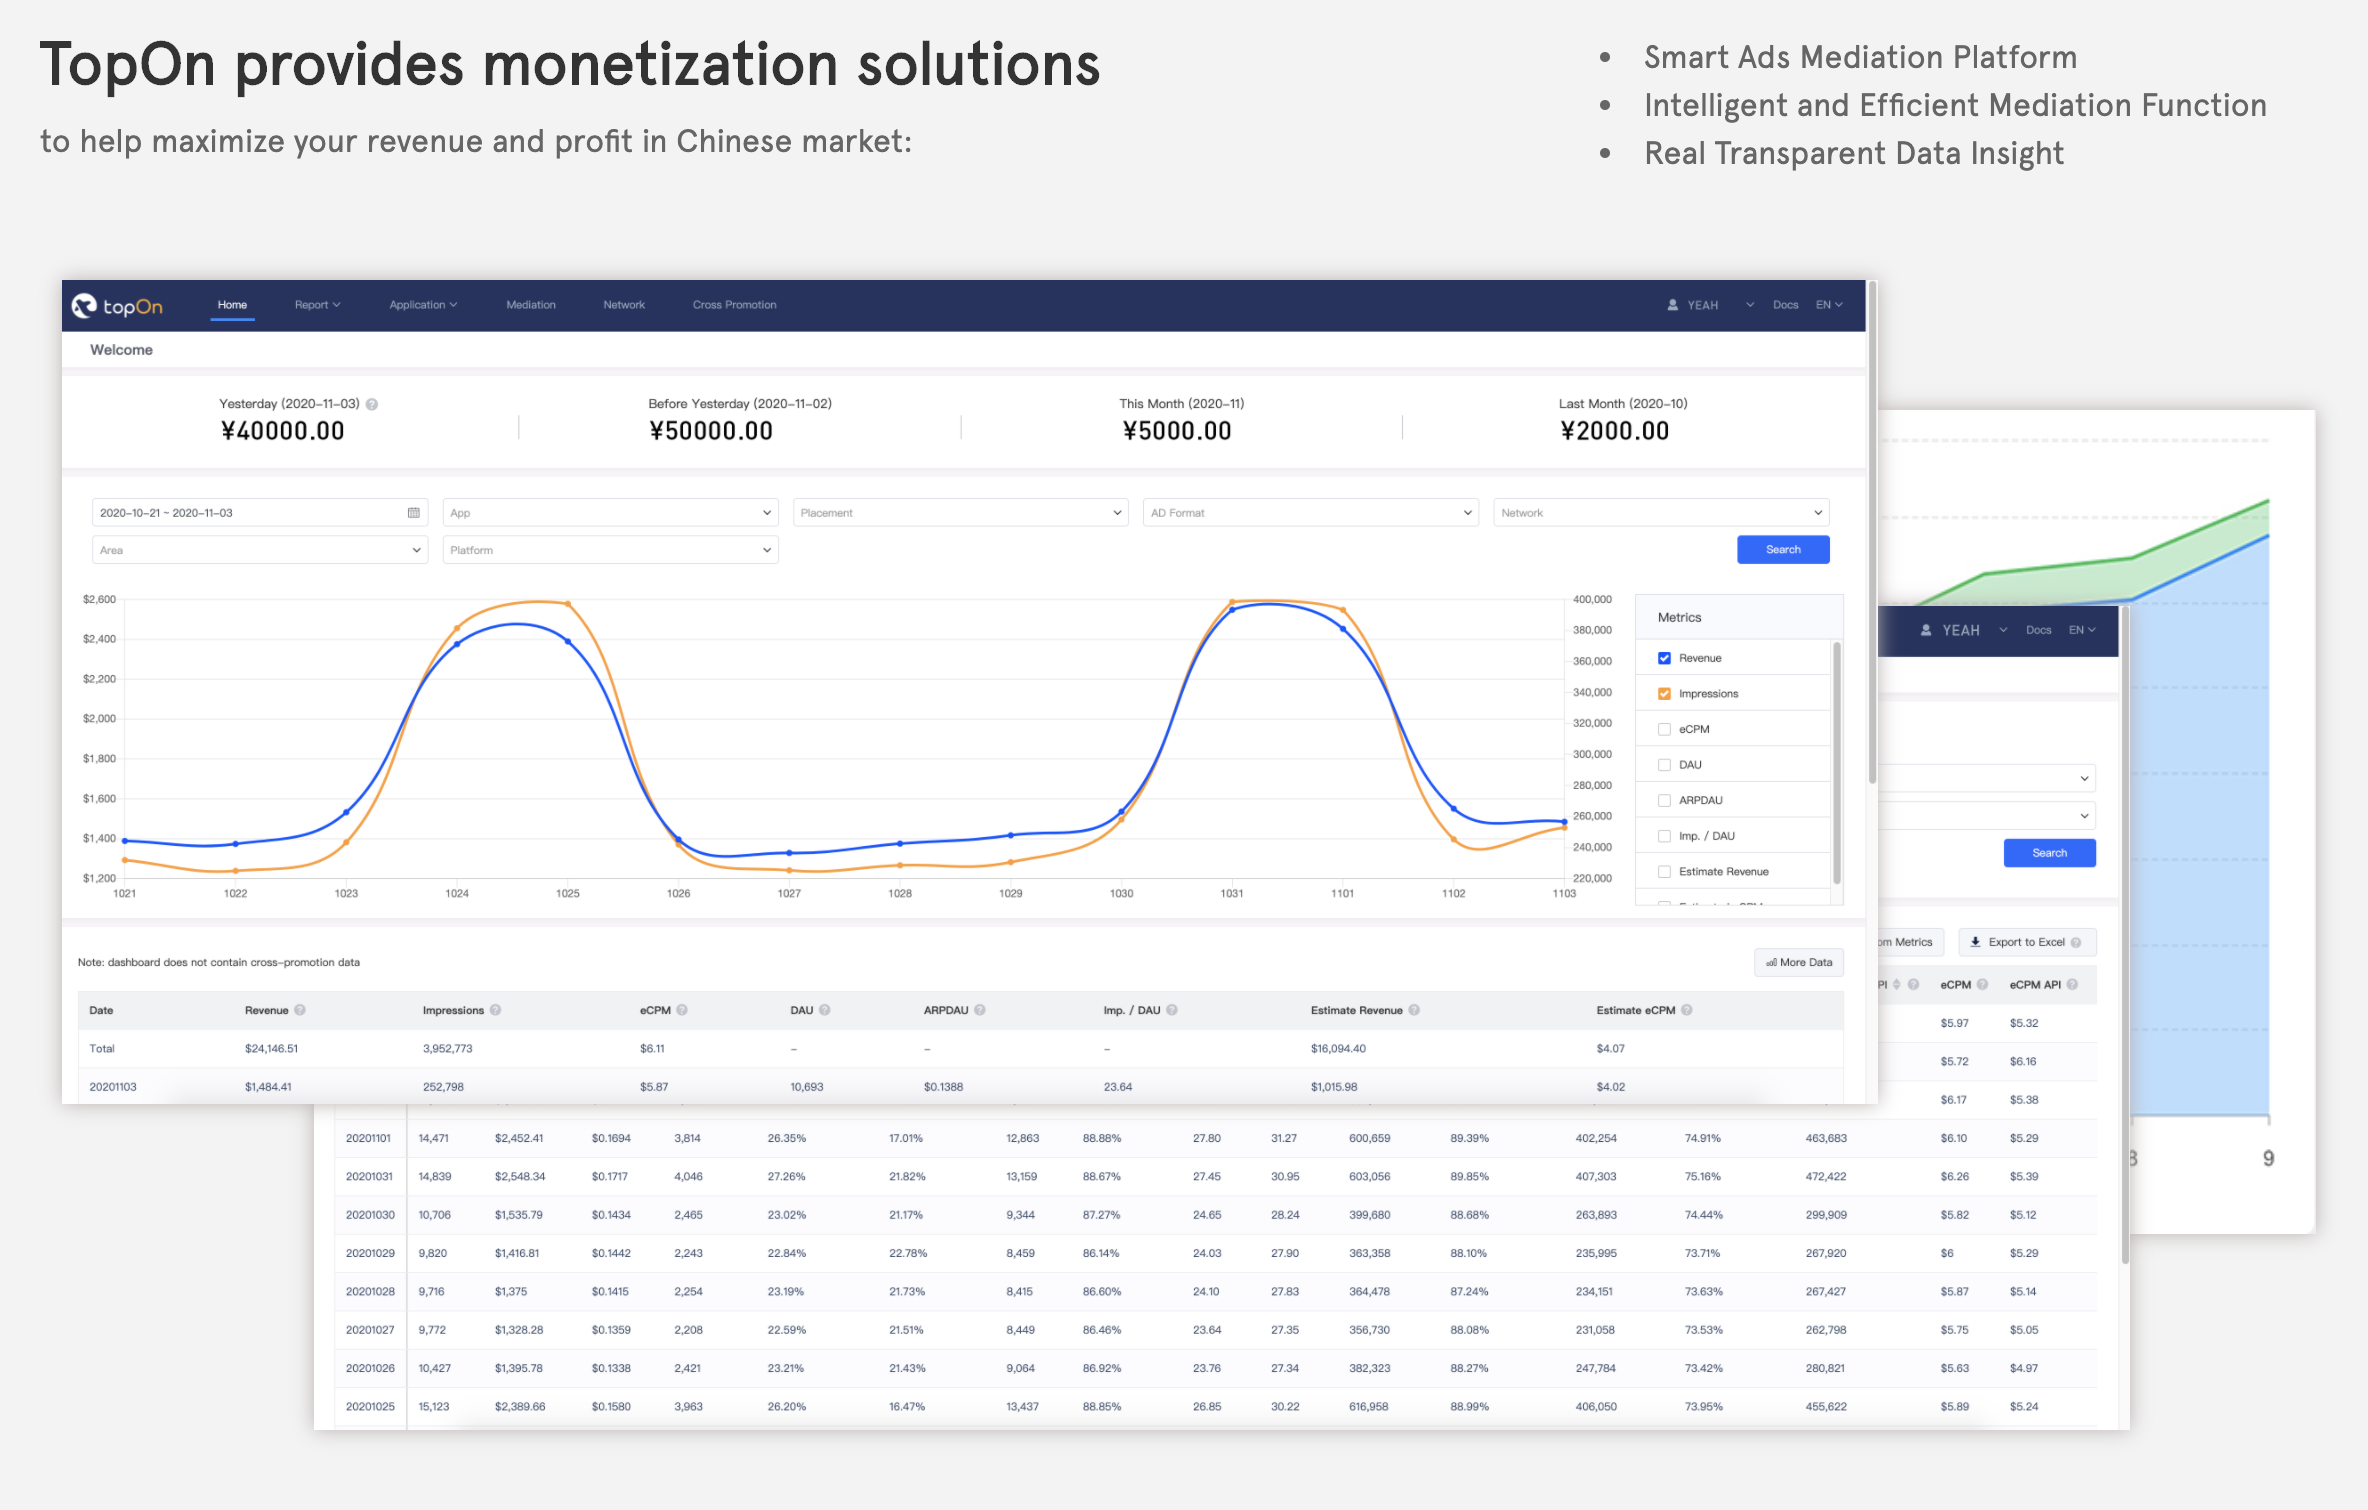
Task: Enable the Estimate Revenue metric checkbox
Action: point(1664,872)
